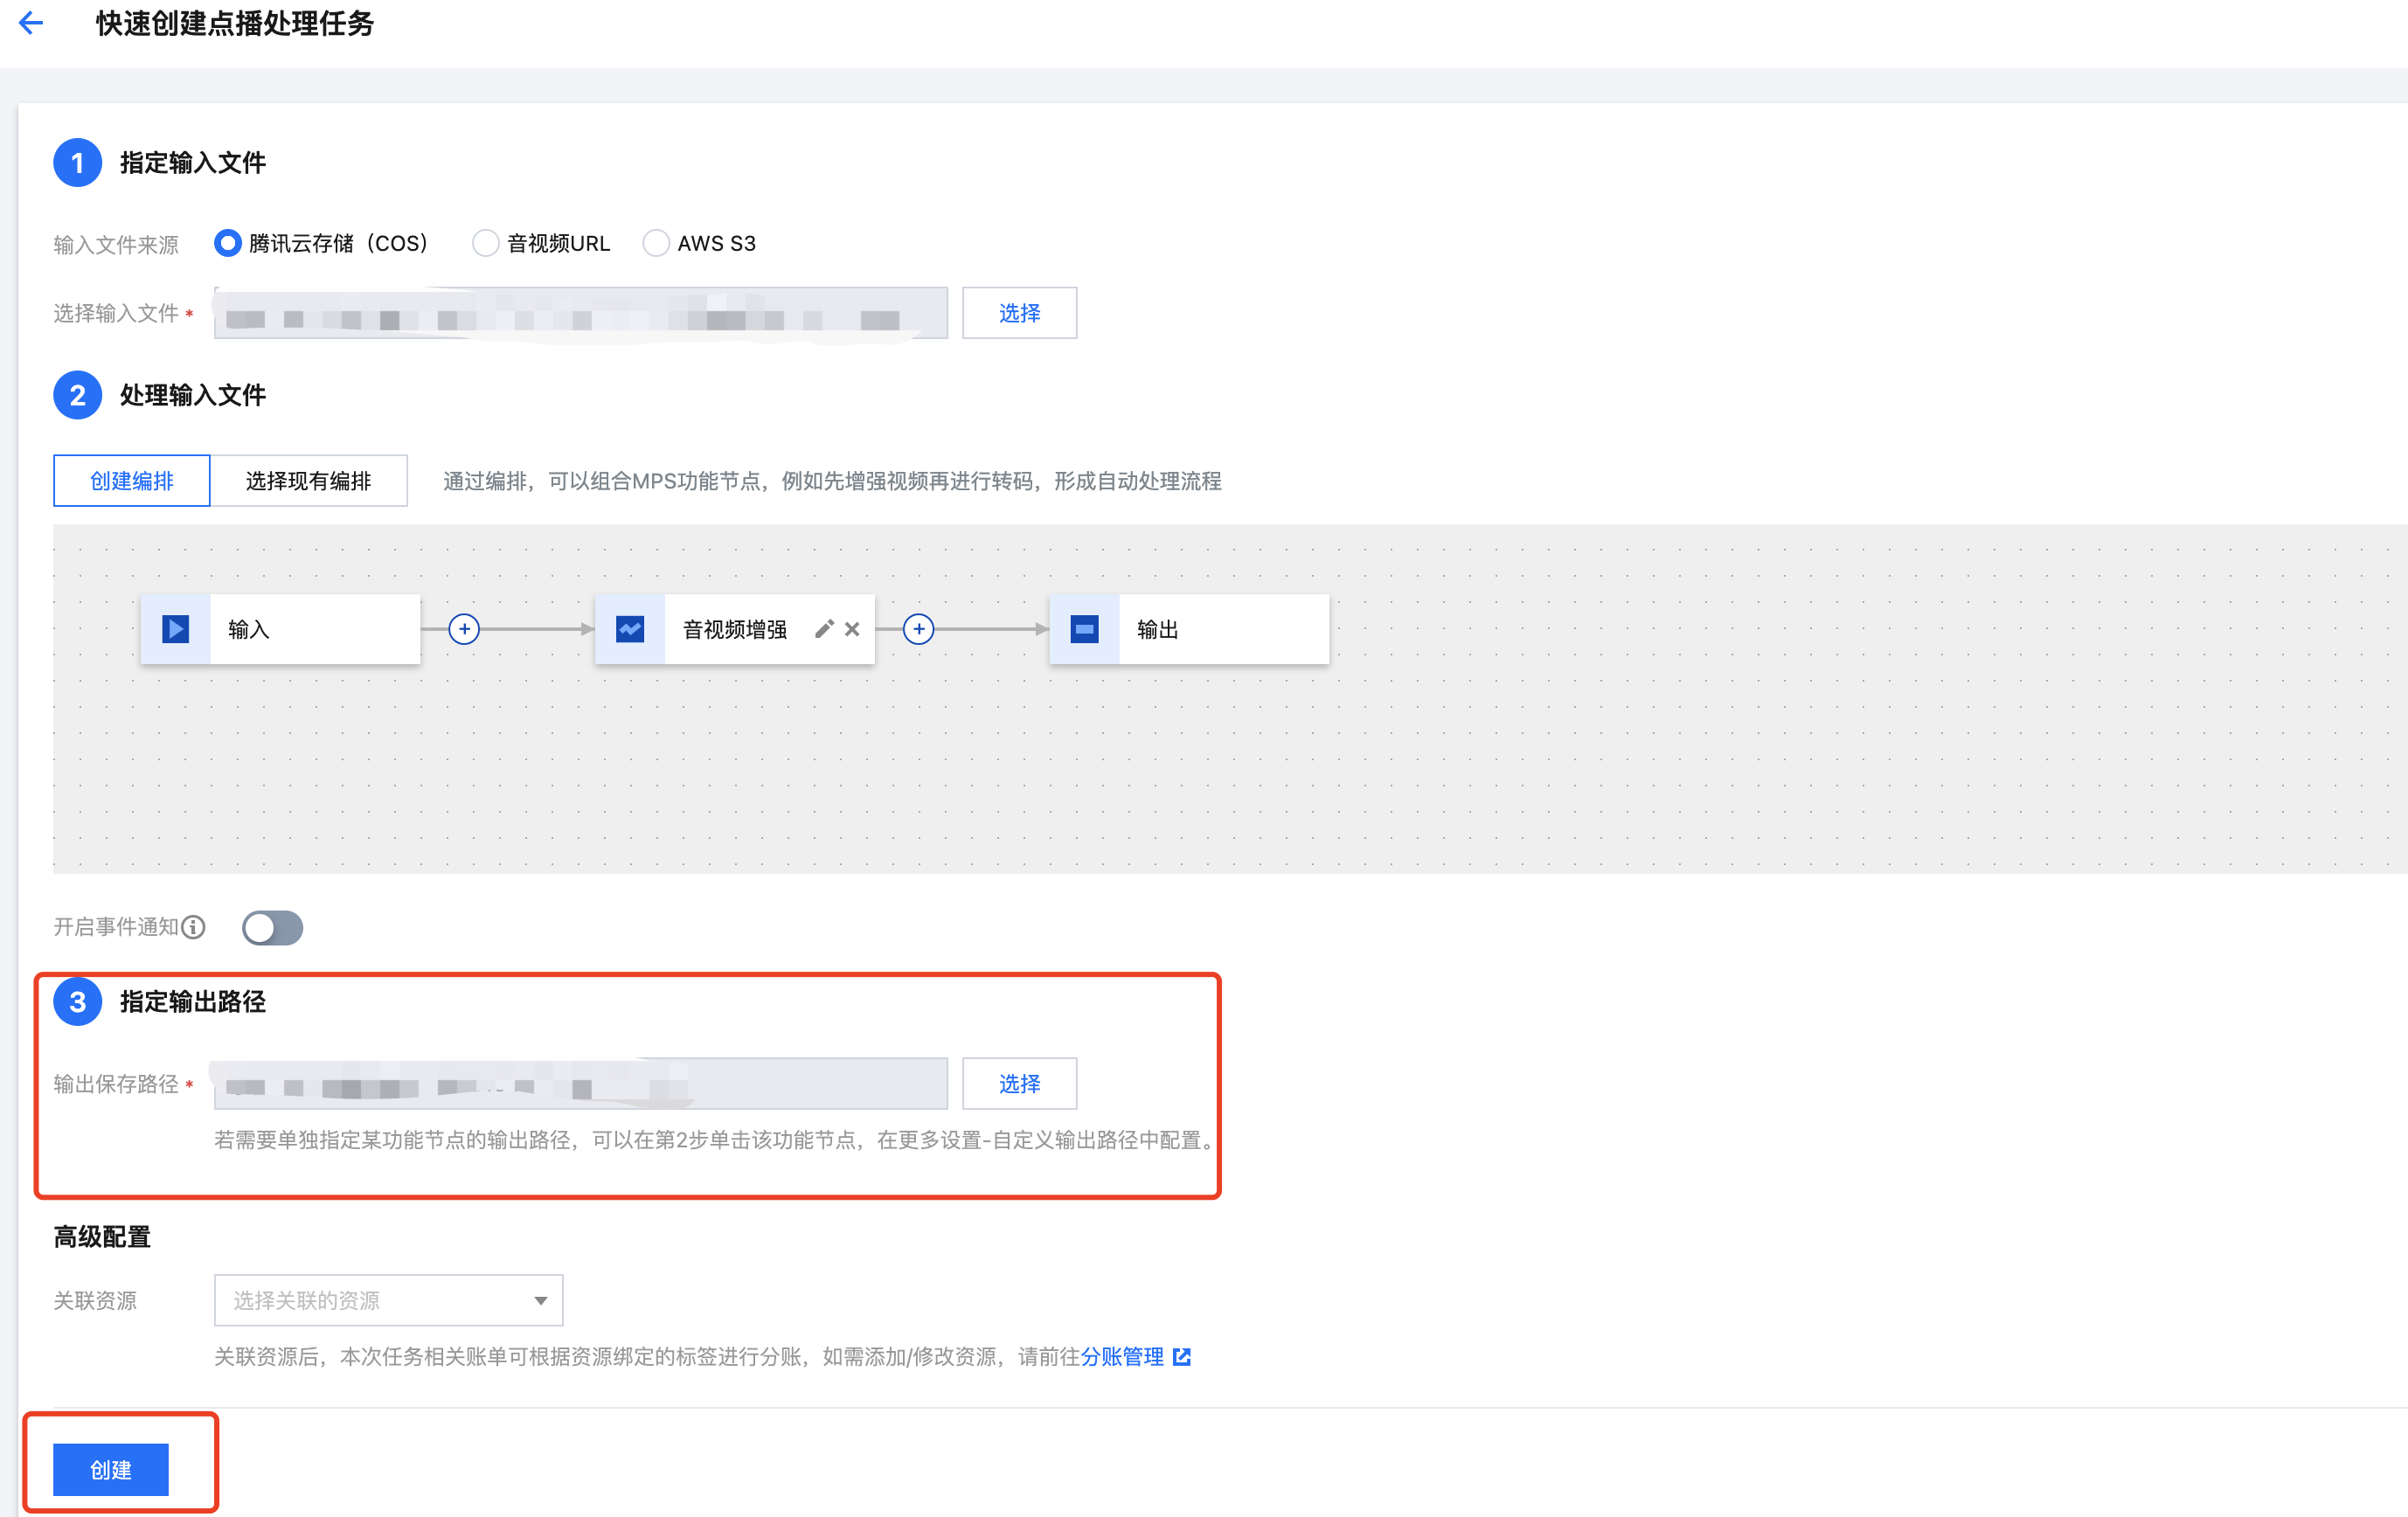Click the info icon next to 开启事件通知
The height and width of the screenshot is (1517, 2408).
pyautogui.click(x=194, y=927)
